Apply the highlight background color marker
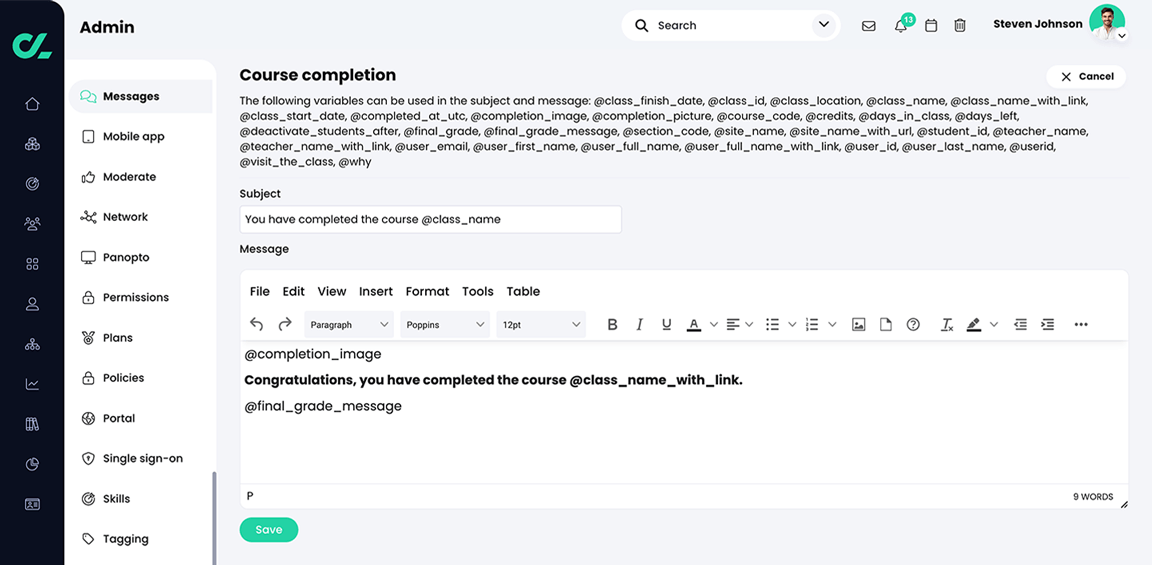This screenshot has height=565, width=1152. [974, 324]
